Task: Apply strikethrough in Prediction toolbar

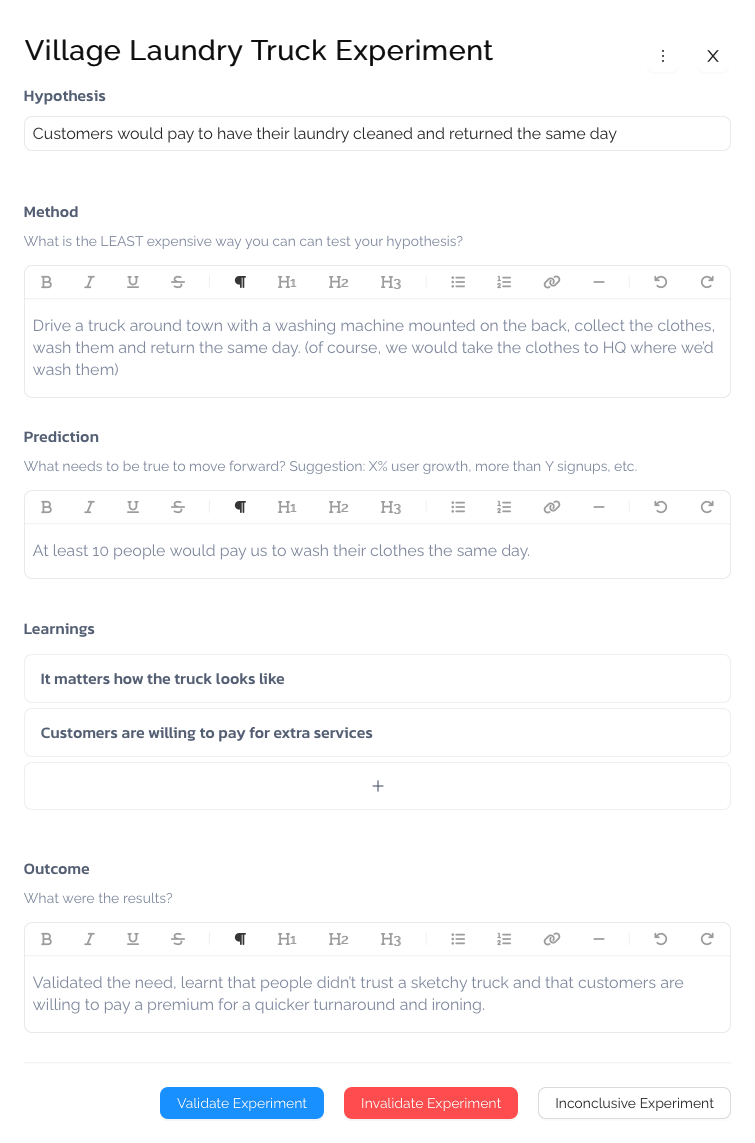Action: click(178, 507)
